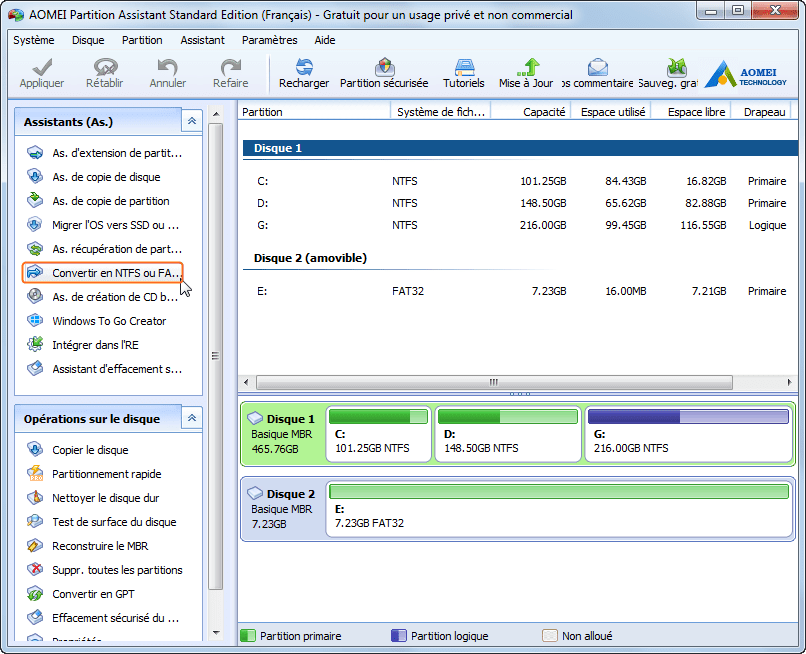Click Mise à Jour update icon

[x=527, y=67]
